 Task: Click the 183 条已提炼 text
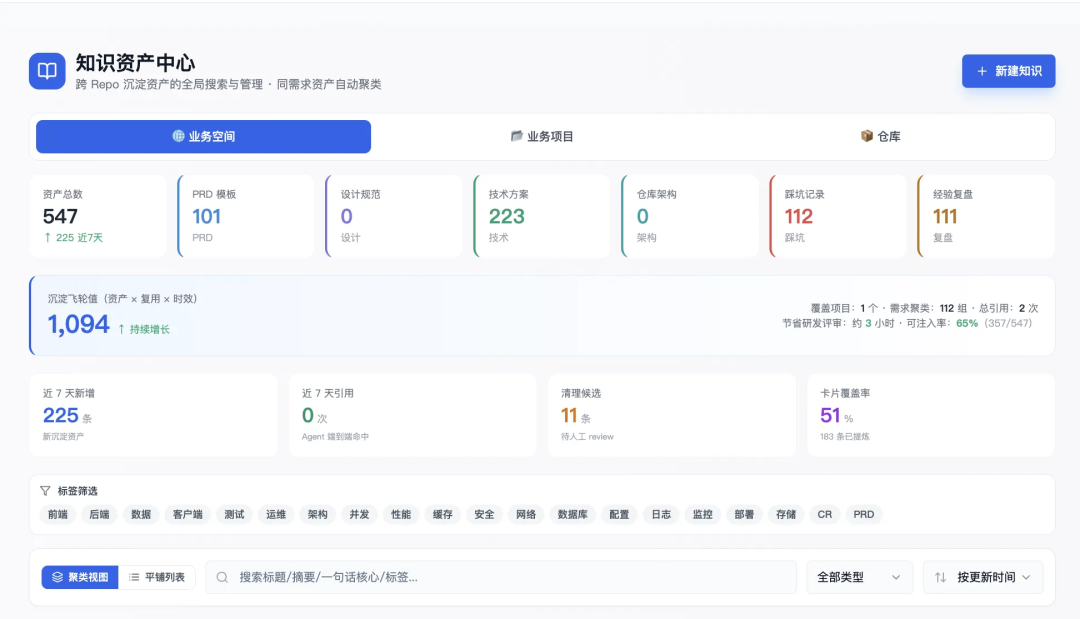844,437
